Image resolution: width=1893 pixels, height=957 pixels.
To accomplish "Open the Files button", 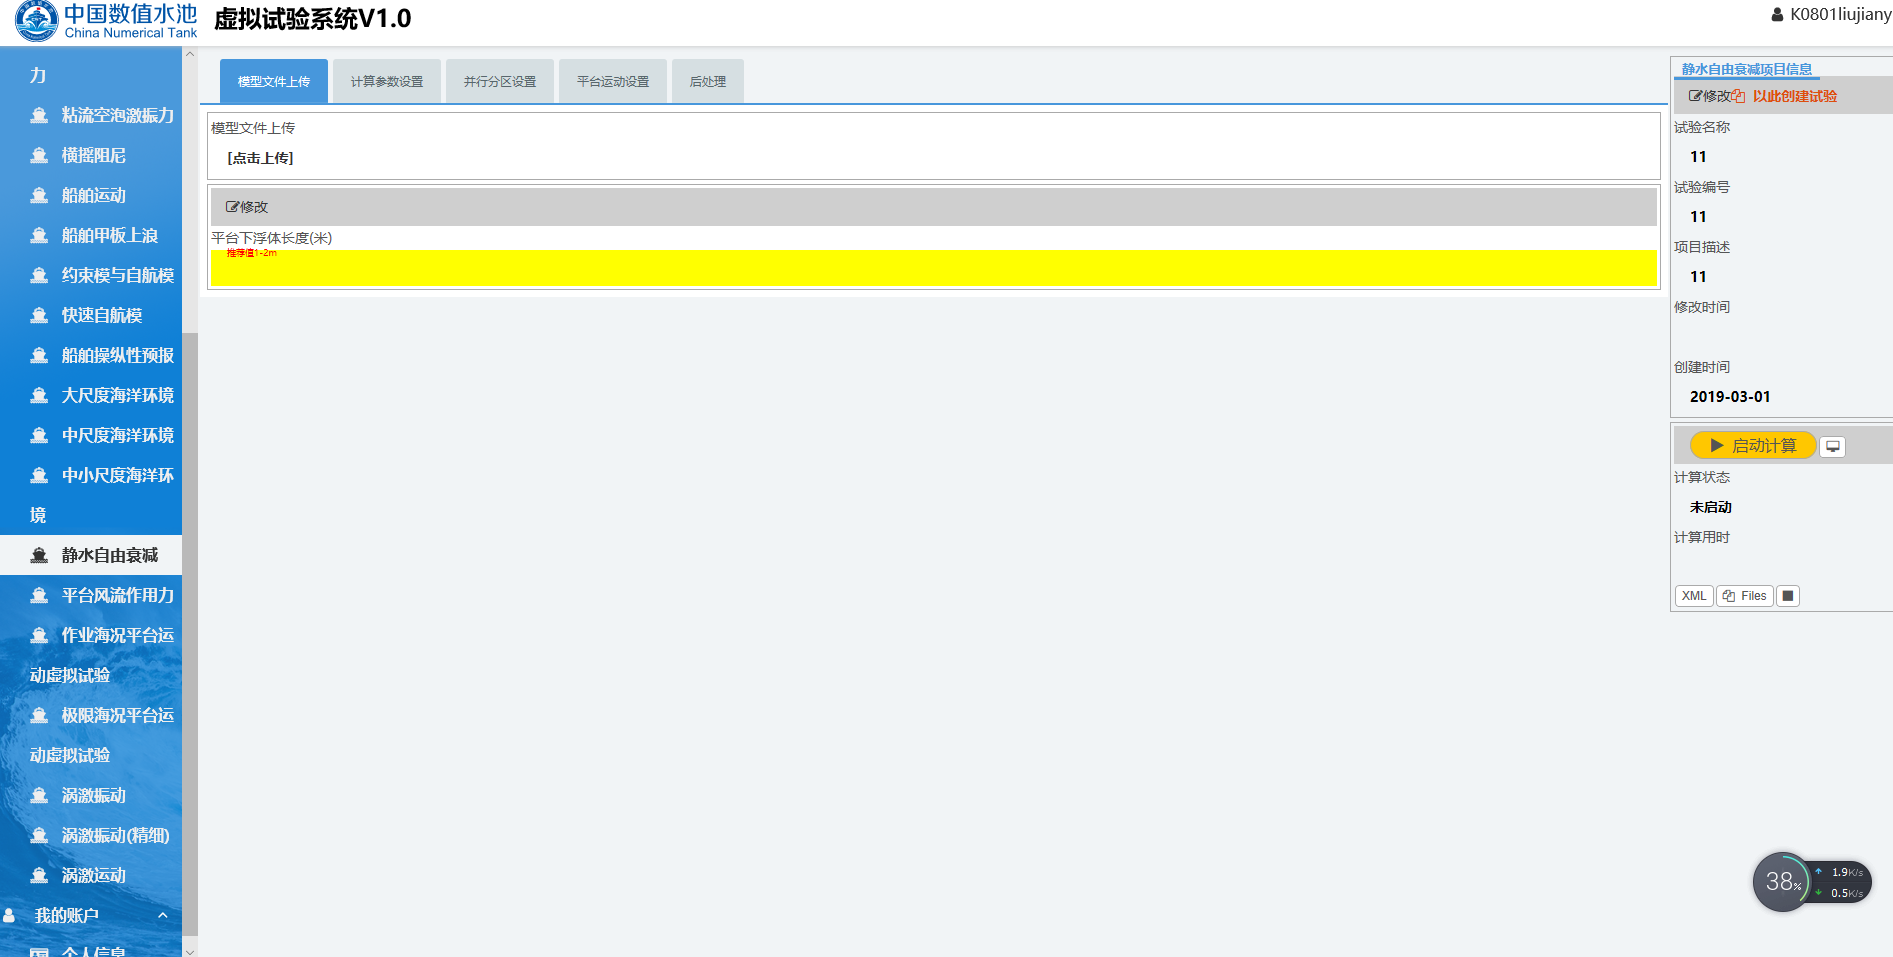I will coord(1745,596).
